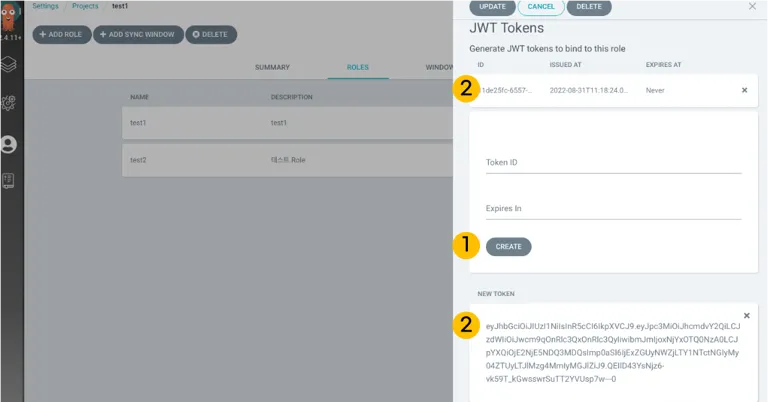The image size is (768, 402).
Task: Create the JWT token with Create button
Action: pyautogui.click(x=508, y=247)
